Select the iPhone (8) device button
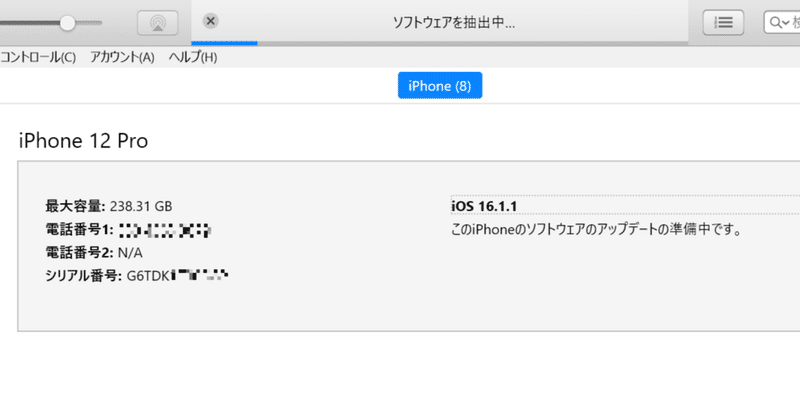The image size is (800, 419). coord(440,86)
